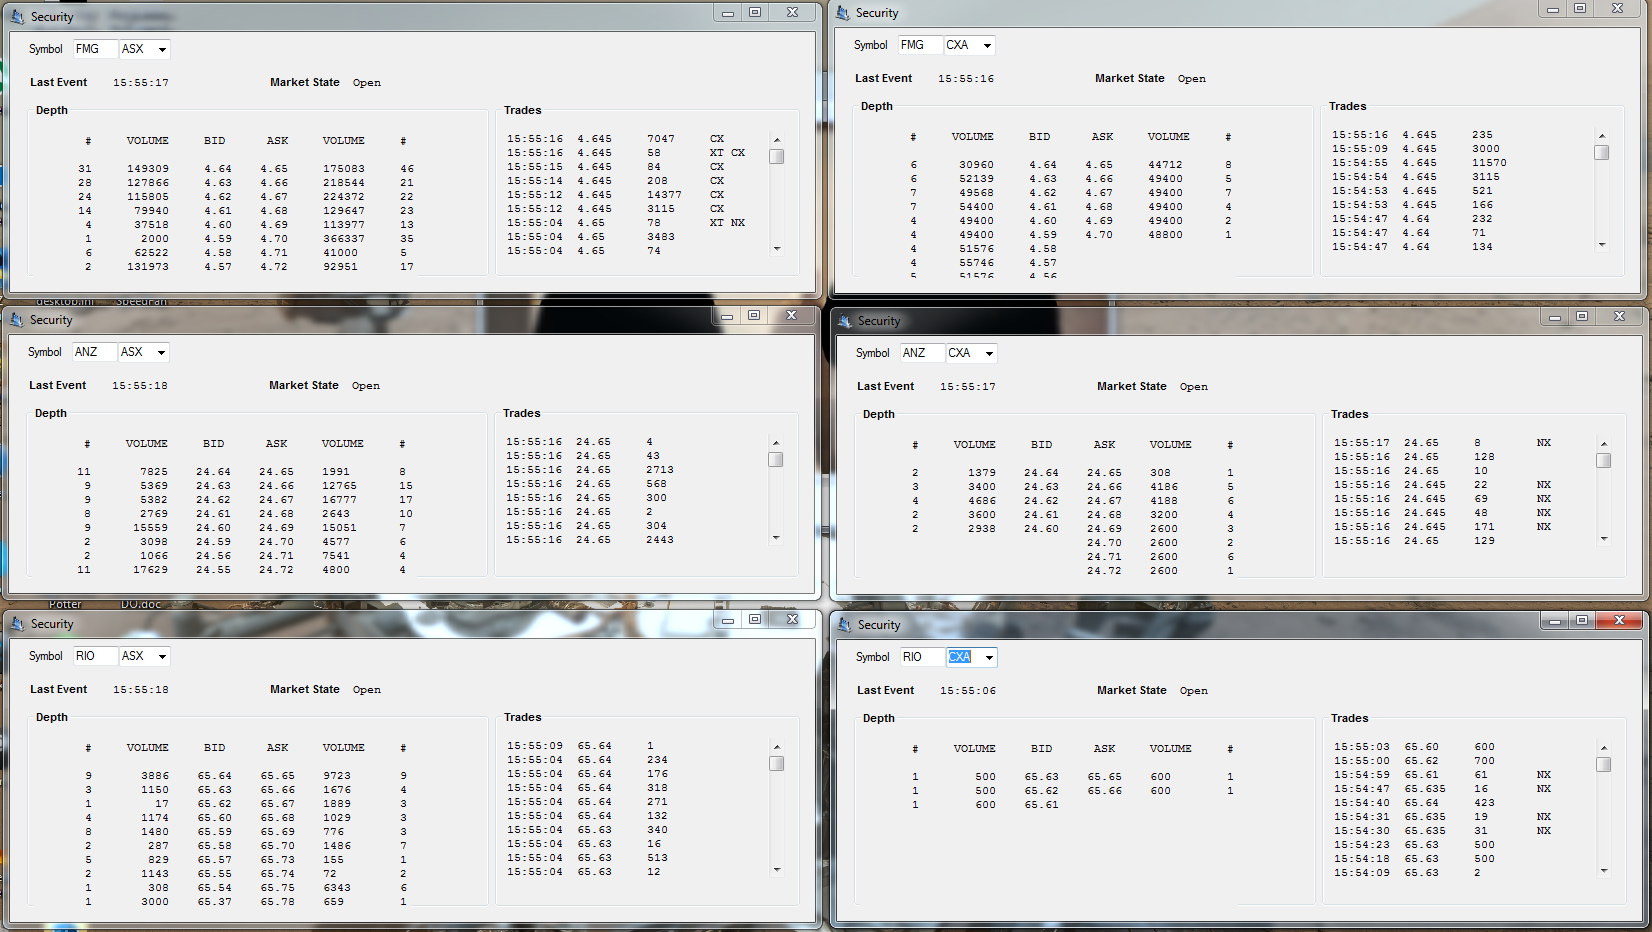Click the scrollbar thumb in the RIO CXA trades list

(1604, 765)
